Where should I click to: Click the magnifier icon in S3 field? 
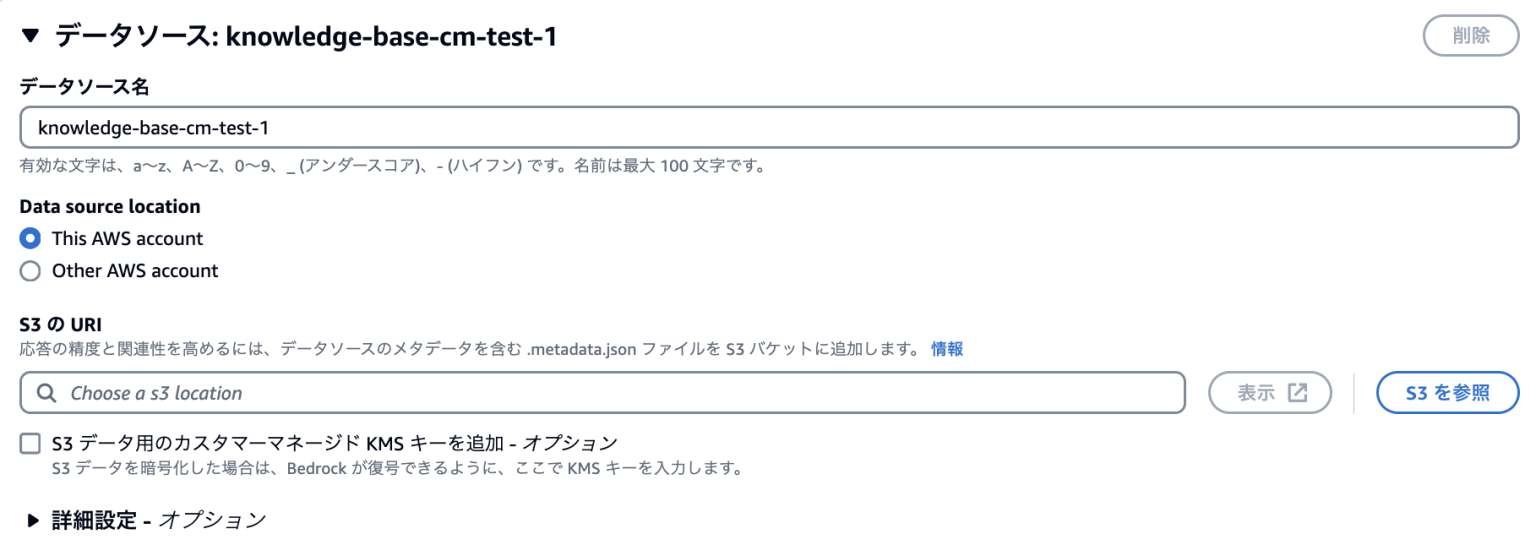46,393
